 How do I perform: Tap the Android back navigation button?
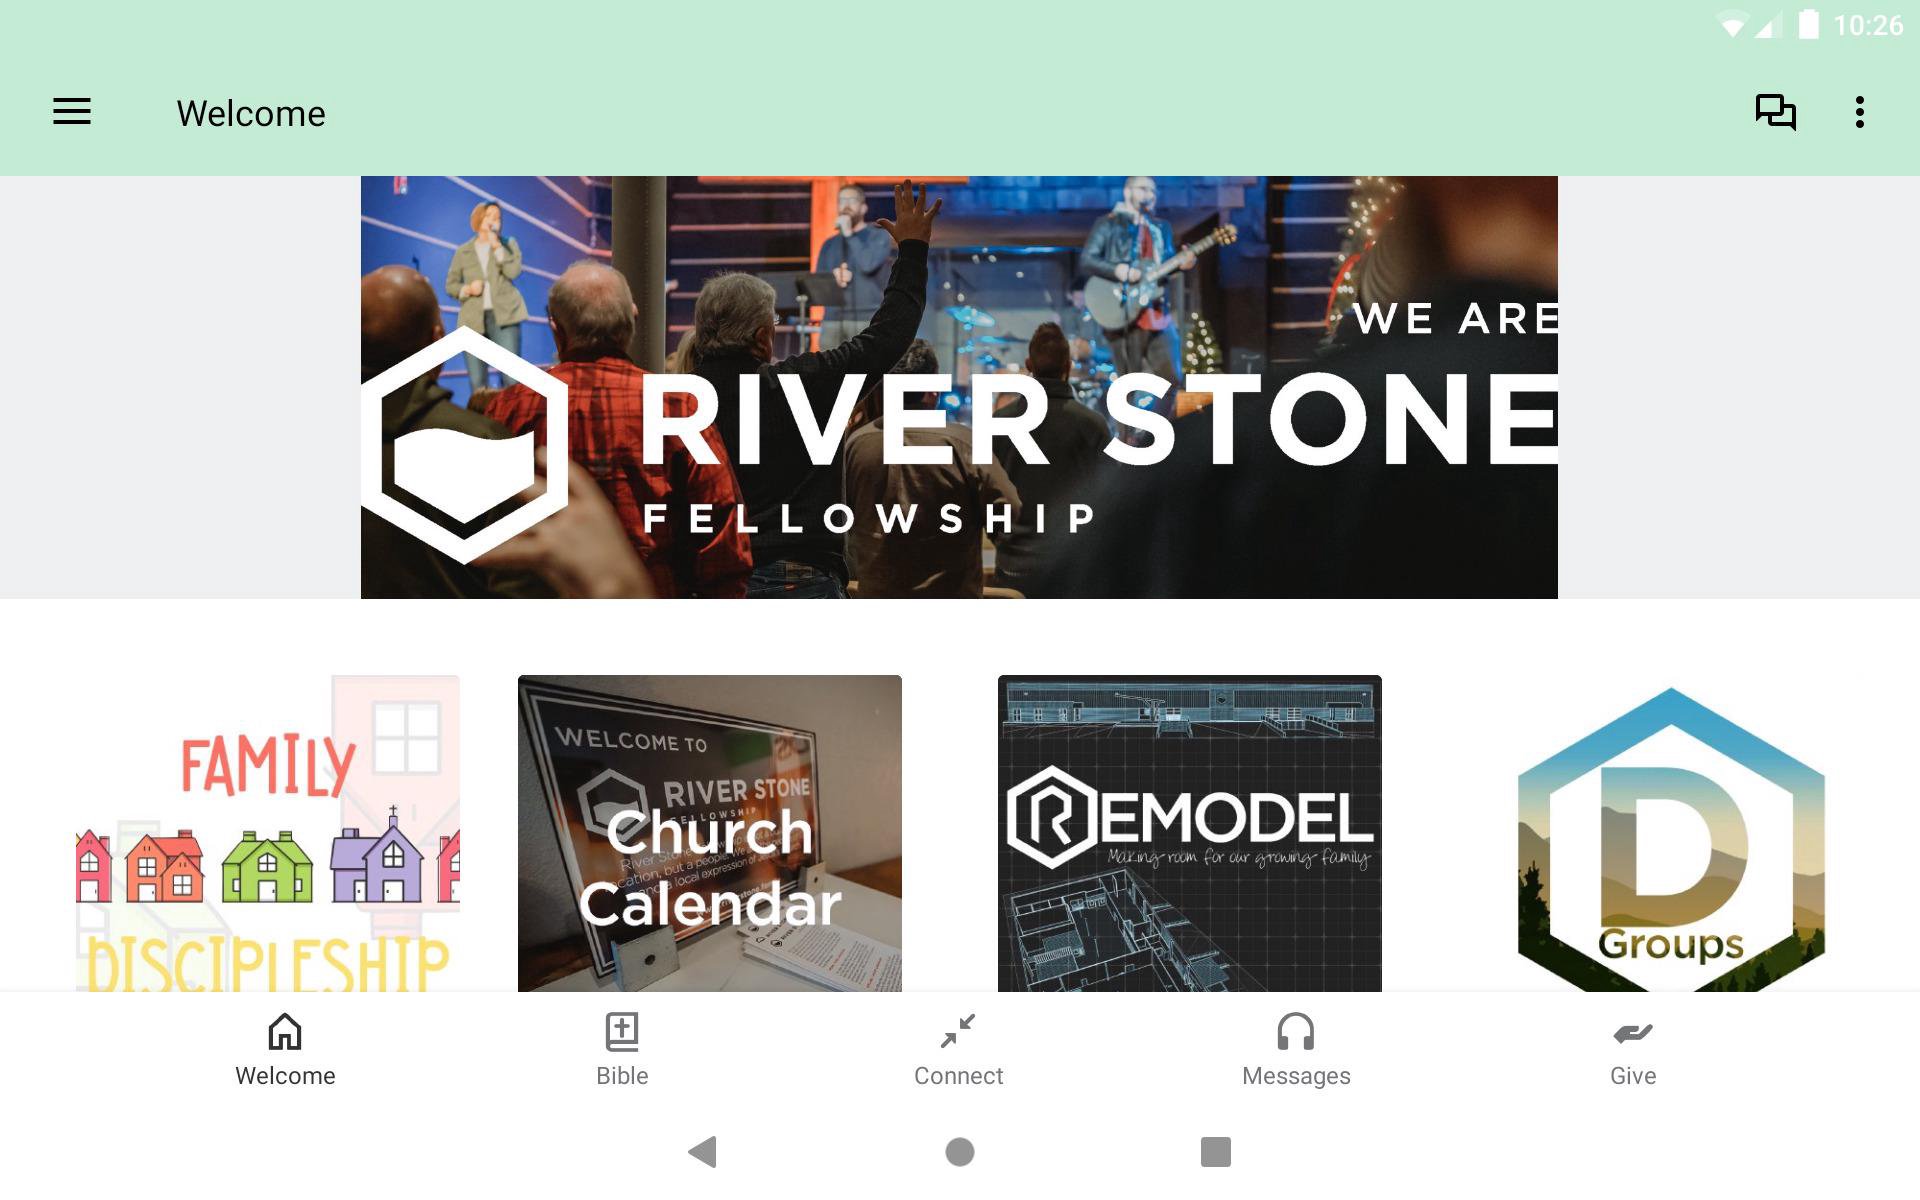coord(703,1152)
